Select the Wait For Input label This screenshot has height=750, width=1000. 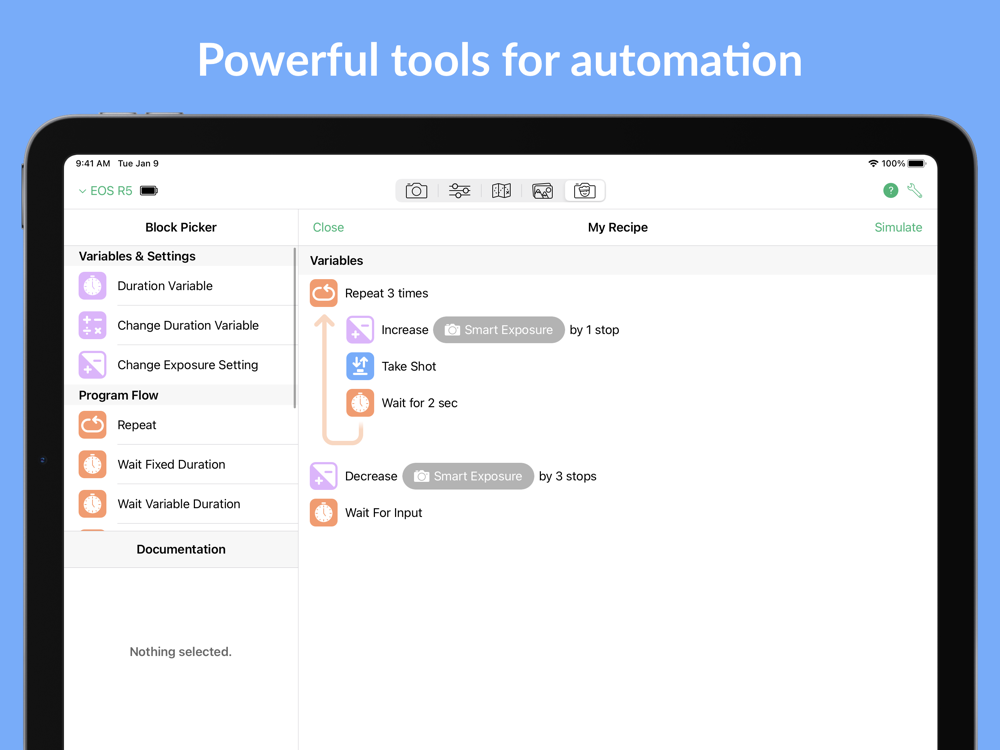point(383,513)
